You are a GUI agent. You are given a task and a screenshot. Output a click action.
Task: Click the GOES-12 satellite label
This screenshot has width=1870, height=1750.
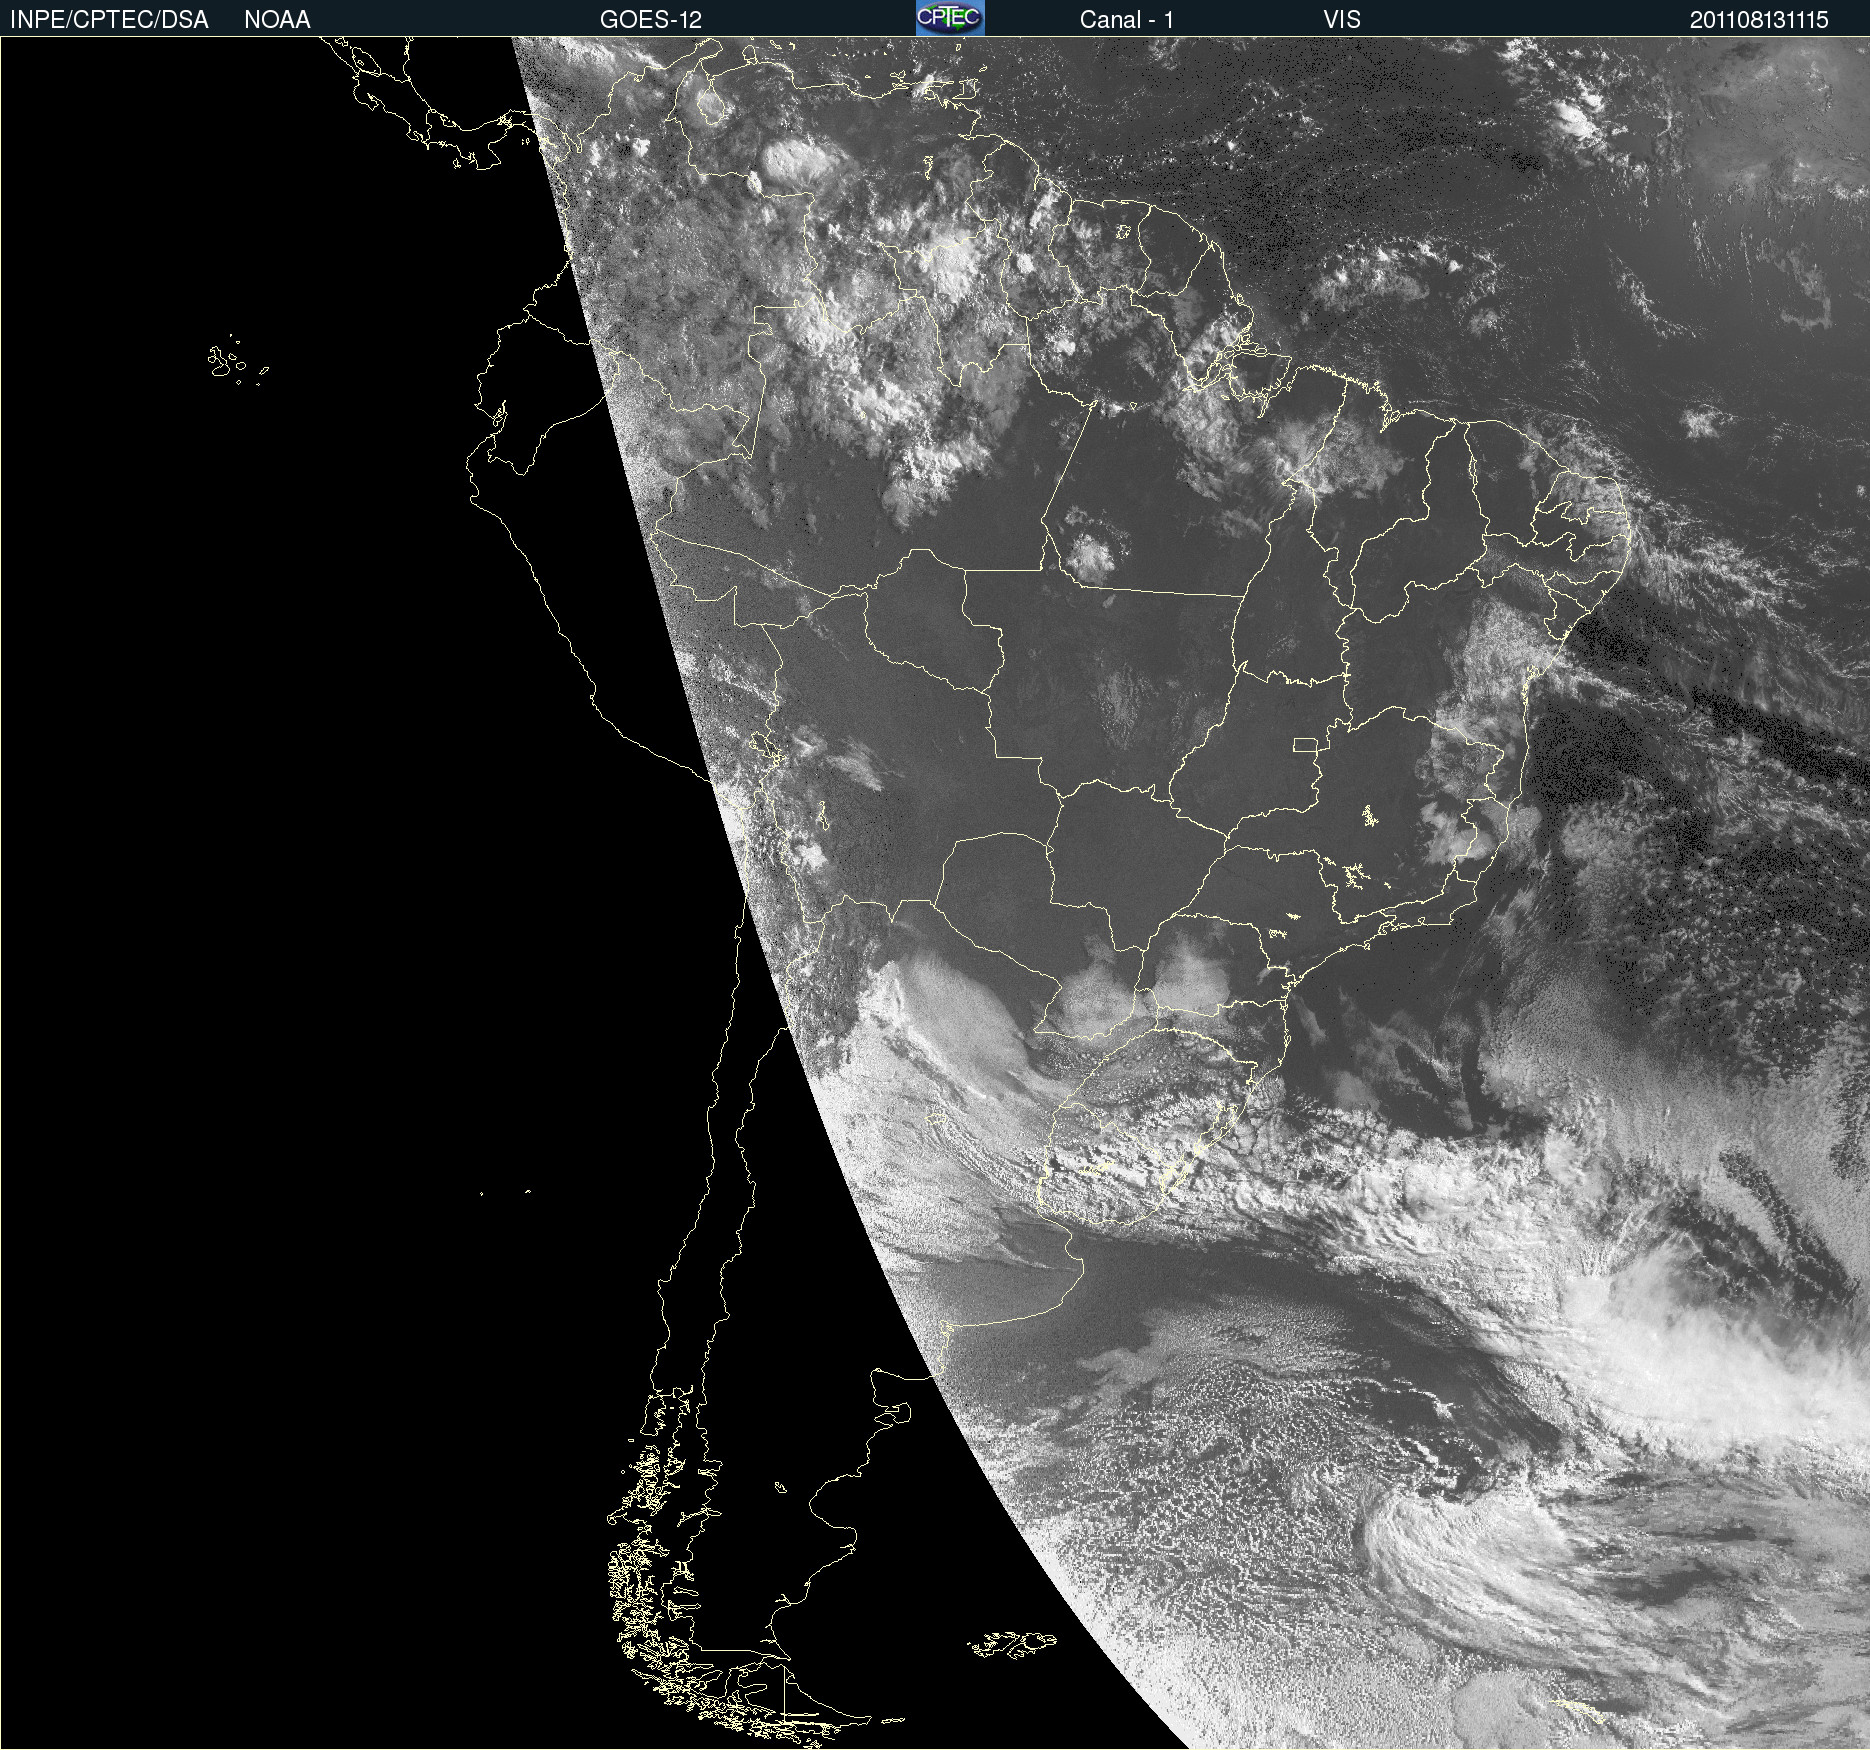click(x=651, y=20)
